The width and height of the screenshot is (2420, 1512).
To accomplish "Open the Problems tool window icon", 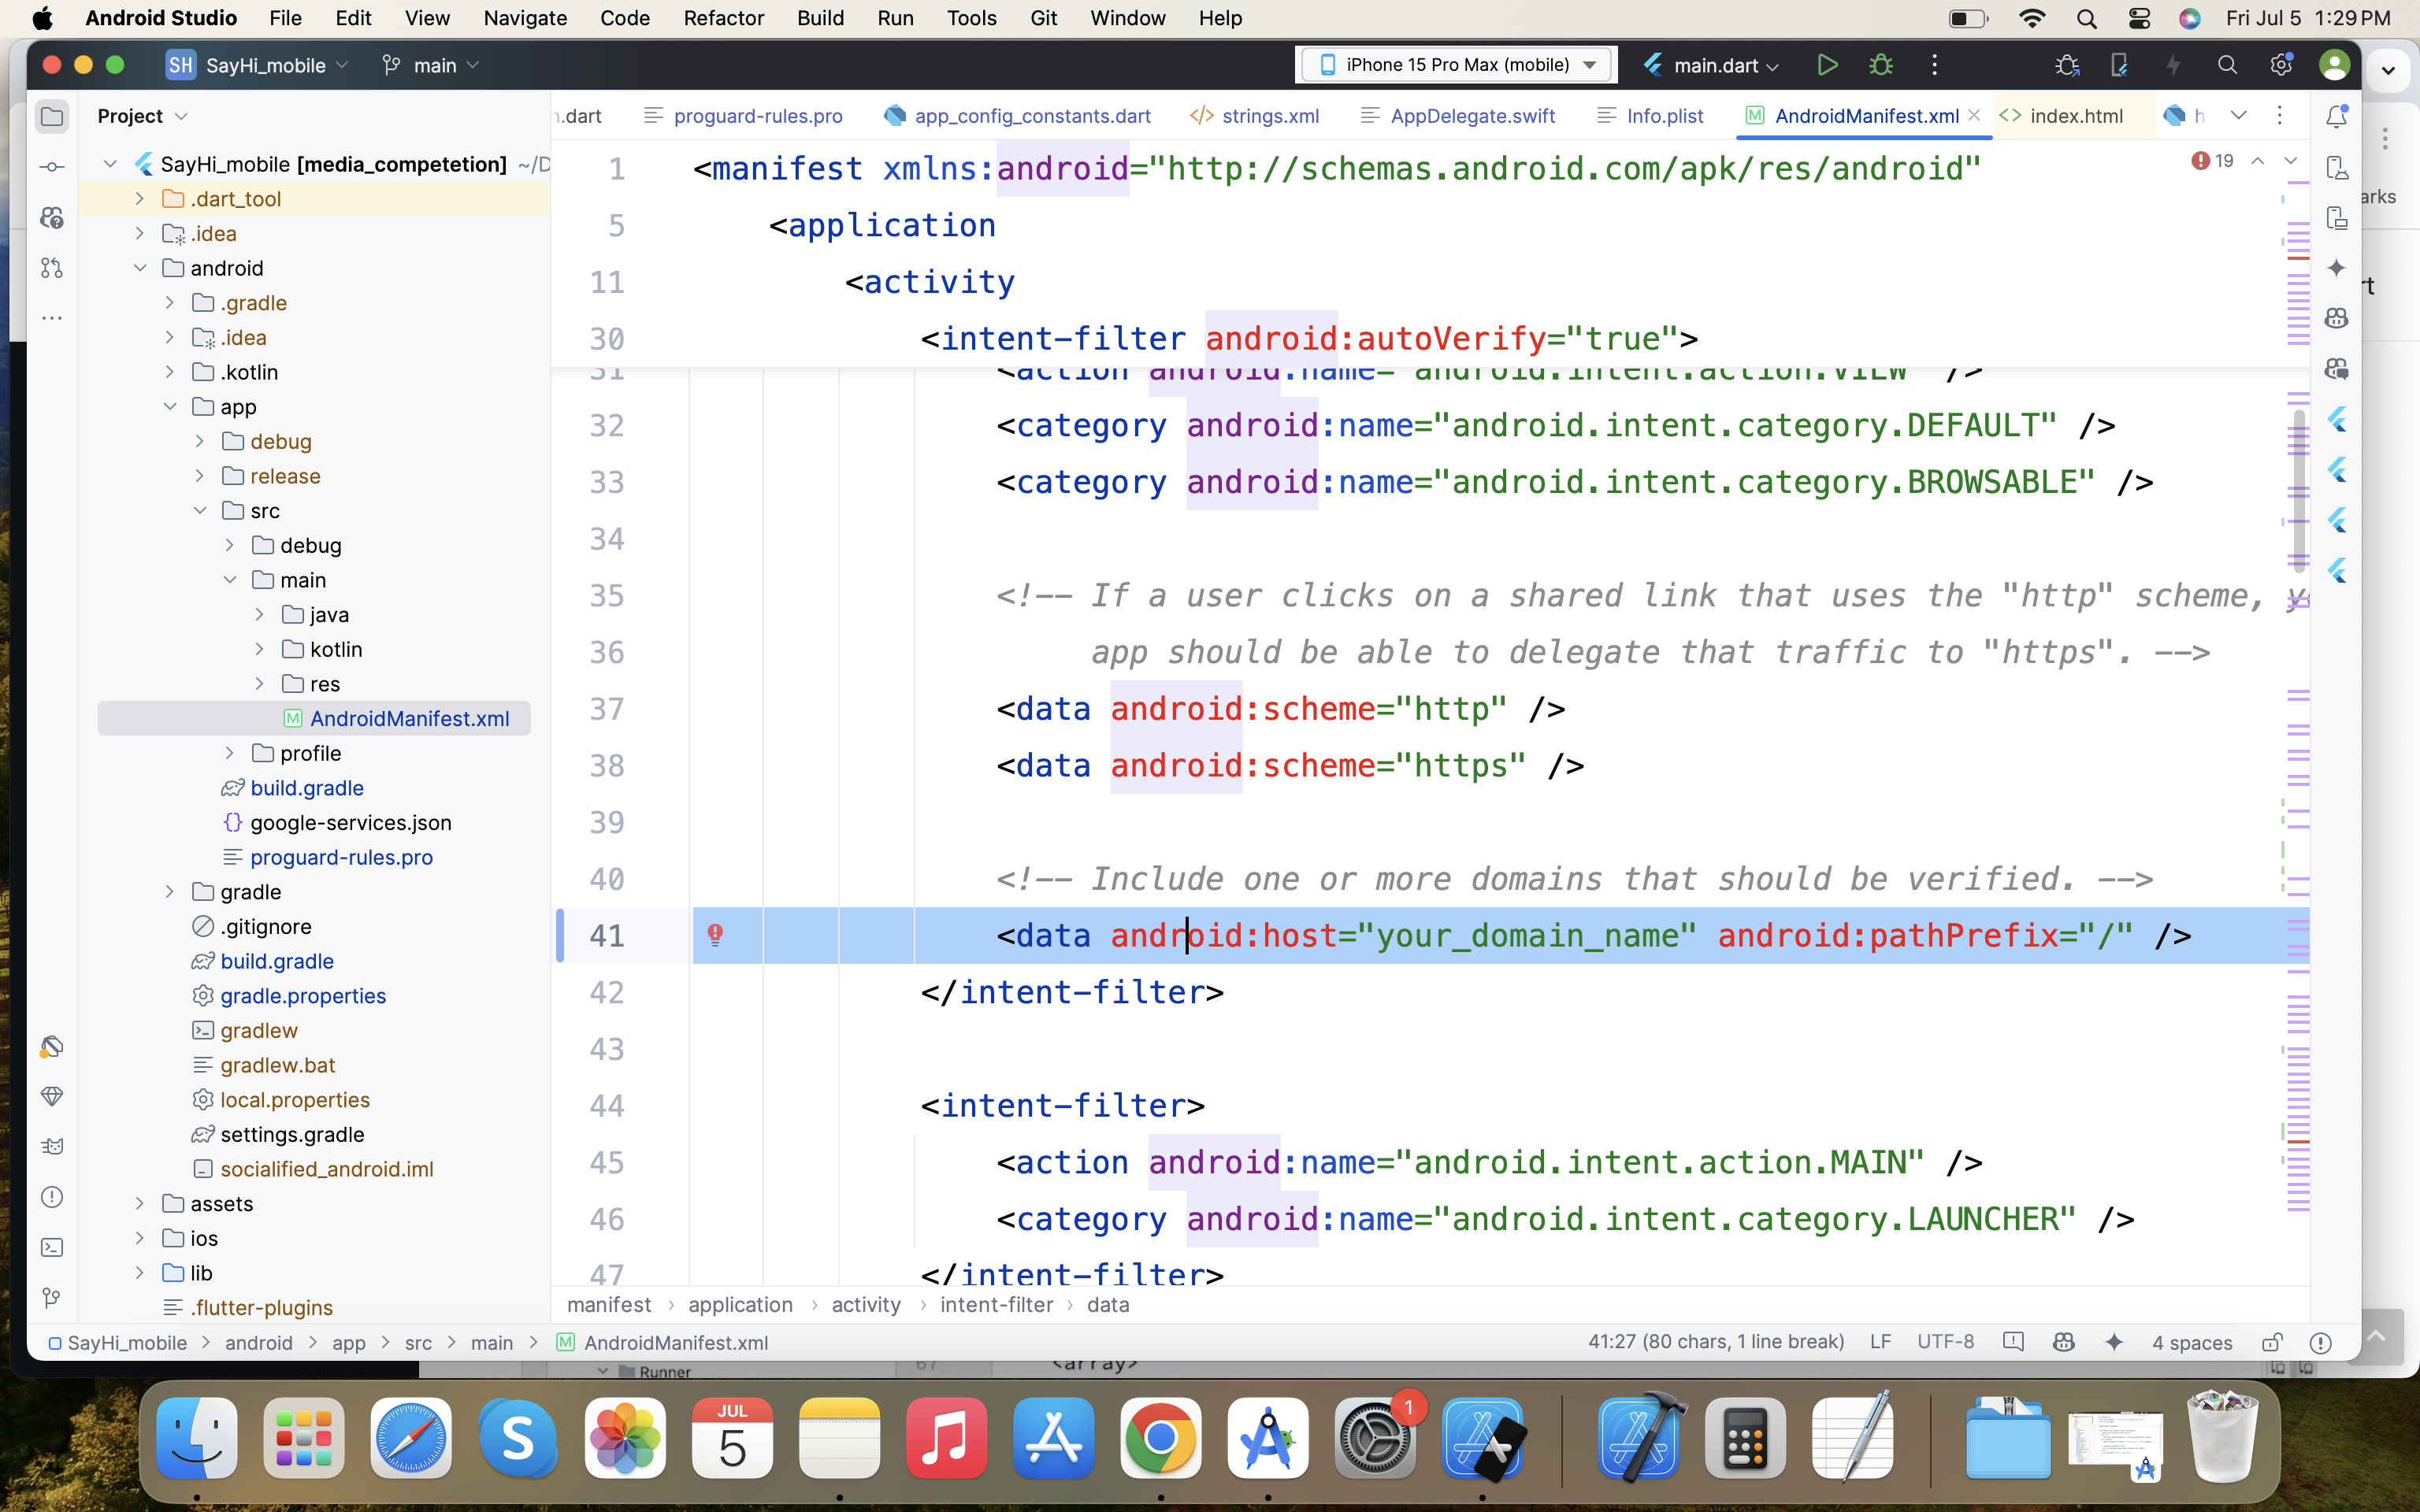I will click(x=52, y=1197).
